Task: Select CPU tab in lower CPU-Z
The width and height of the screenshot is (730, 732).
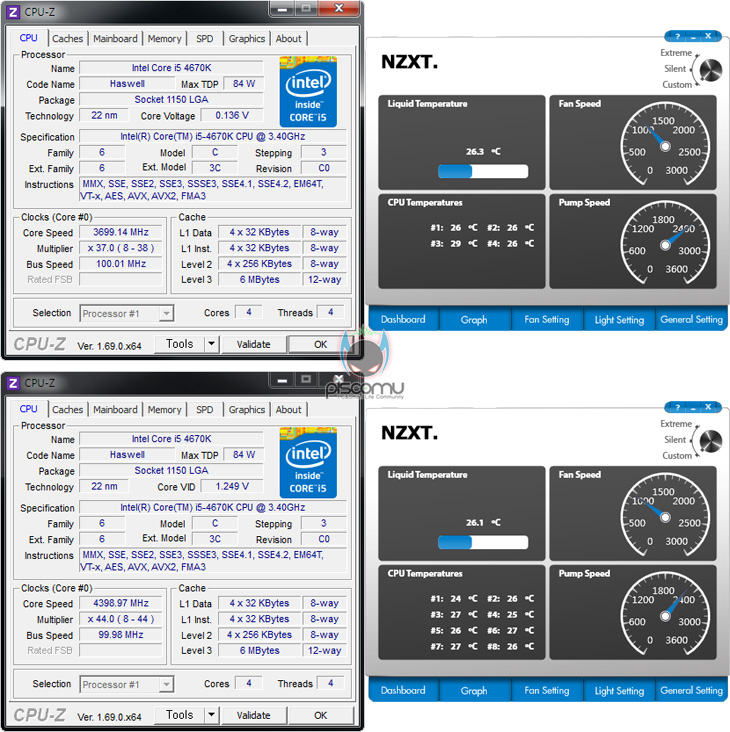Action: click(28, 409)
